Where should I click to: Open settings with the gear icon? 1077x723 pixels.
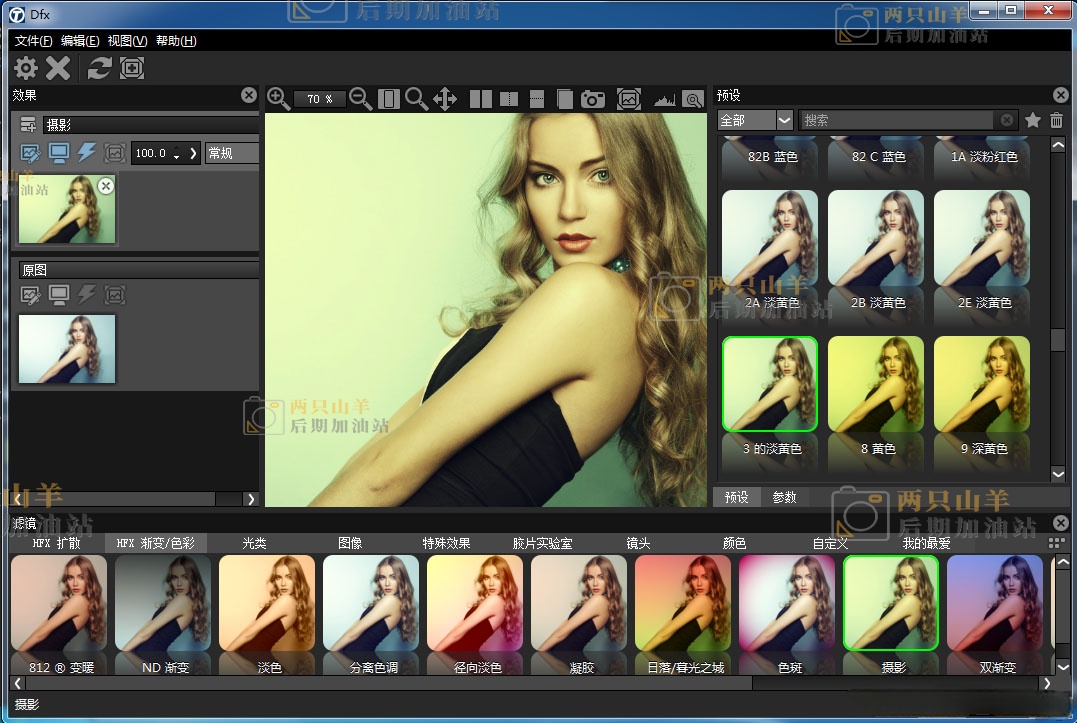tap(26, 68)
